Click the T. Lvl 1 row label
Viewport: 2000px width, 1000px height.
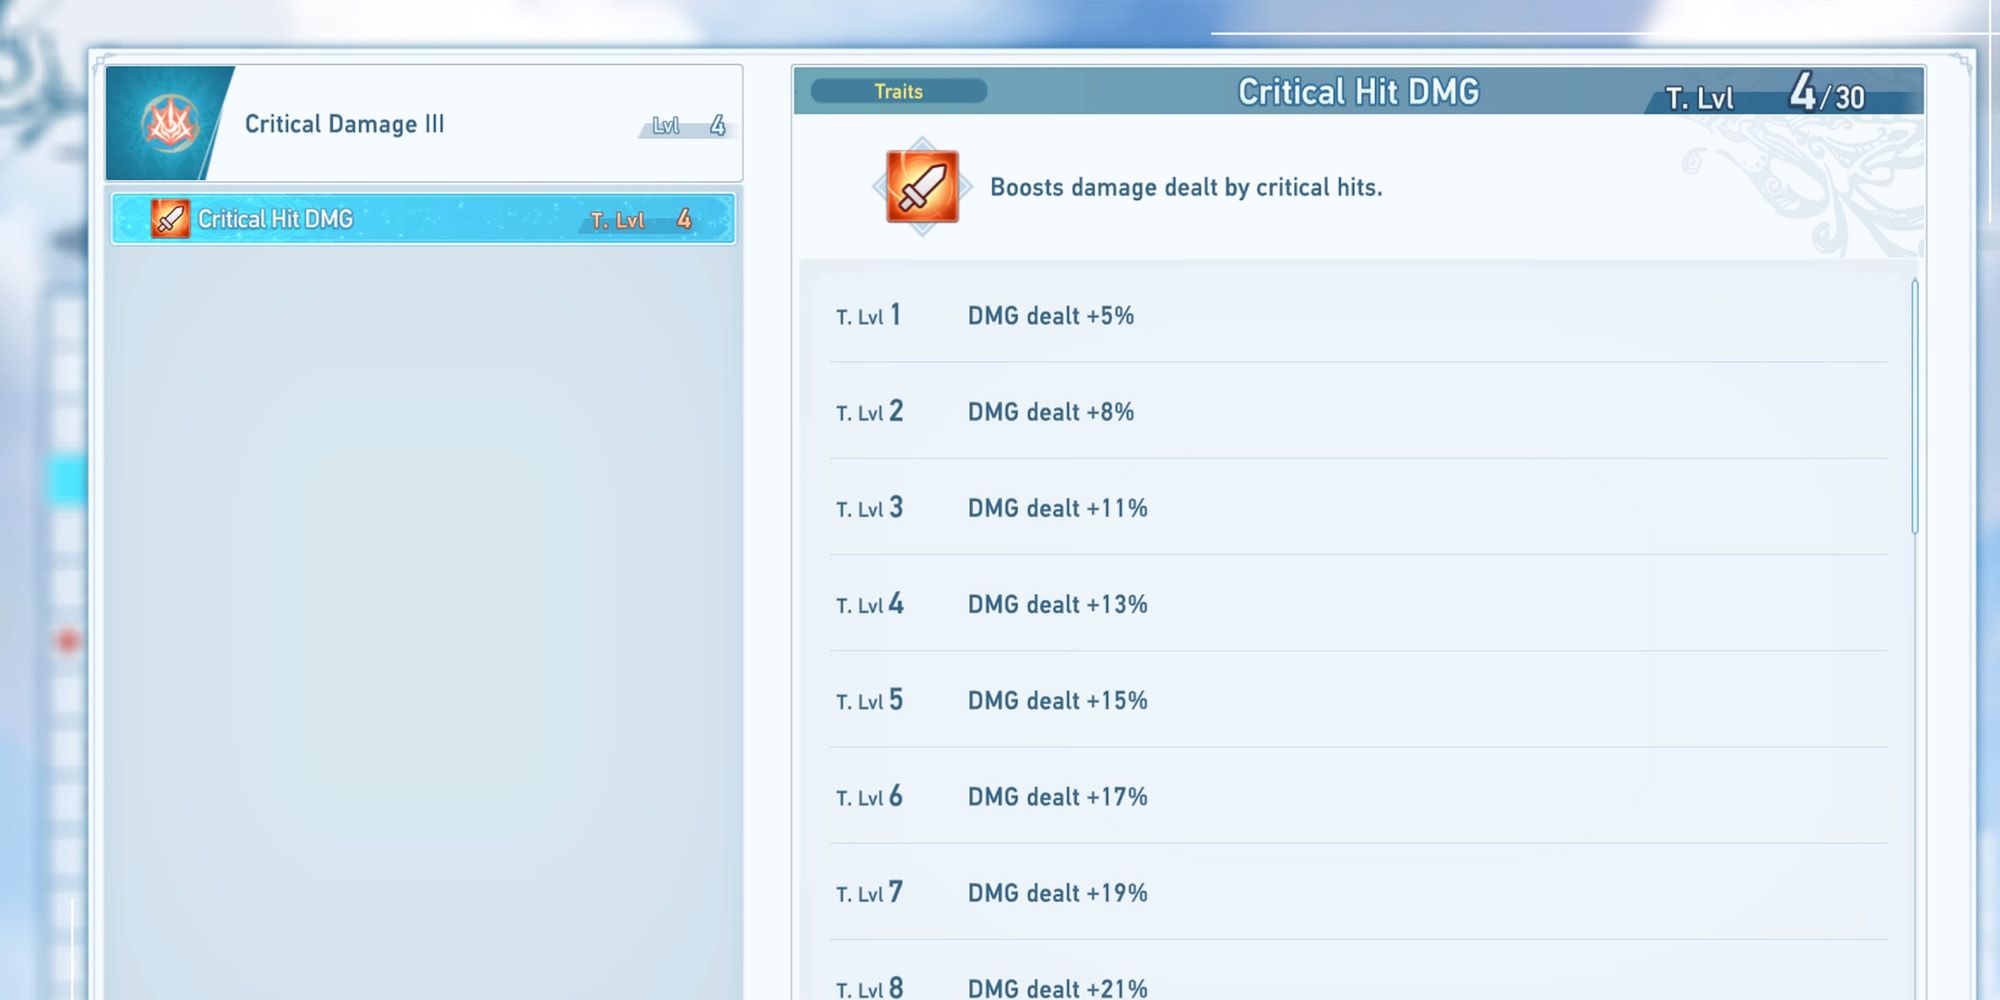(x=869, y=315)
